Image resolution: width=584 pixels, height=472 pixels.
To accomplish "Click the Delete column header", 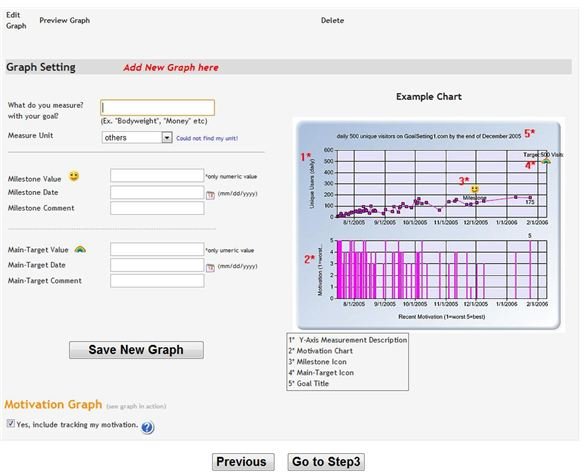I will click(x=332, y=20).
